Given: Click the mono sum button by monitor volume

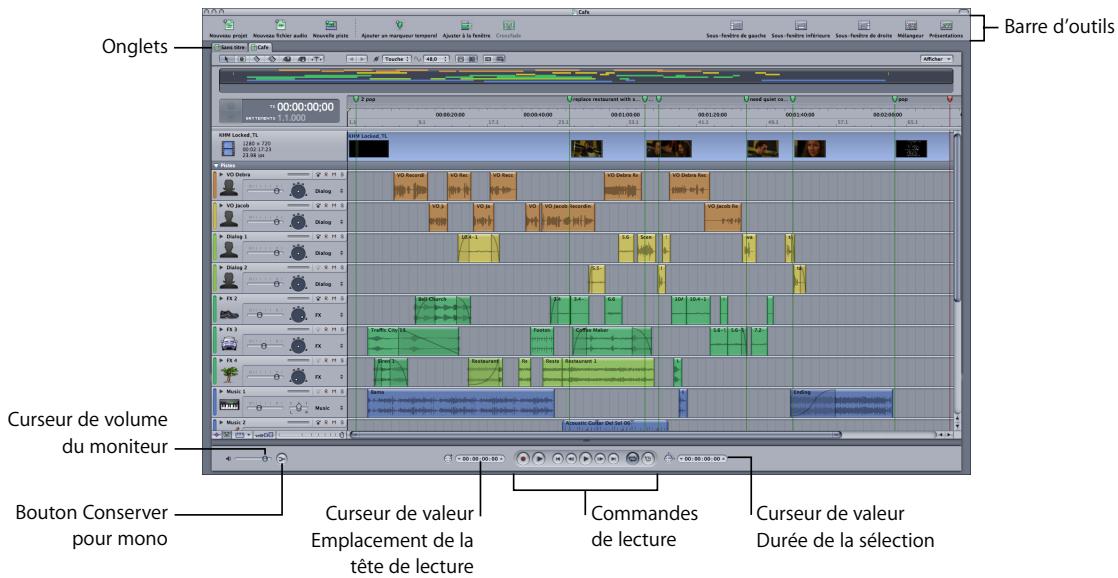Looking at the screenshot, I should coord(281,459).
